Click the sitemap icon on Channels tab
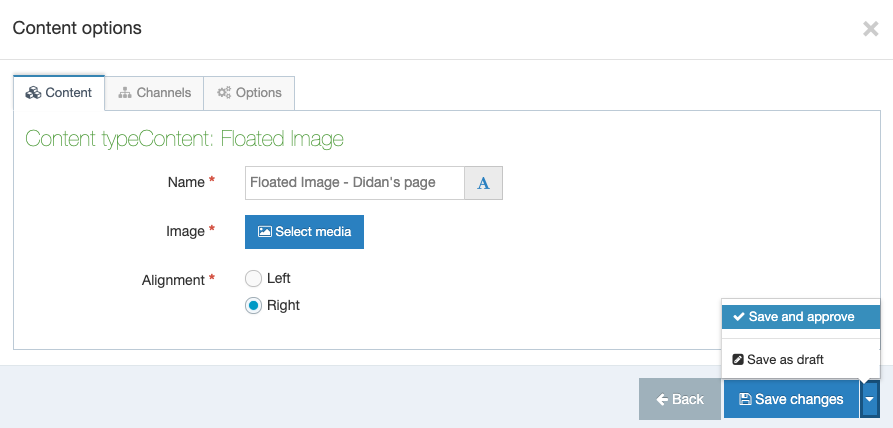The width and height of the screenshot is (893, 428). [125, 93]
